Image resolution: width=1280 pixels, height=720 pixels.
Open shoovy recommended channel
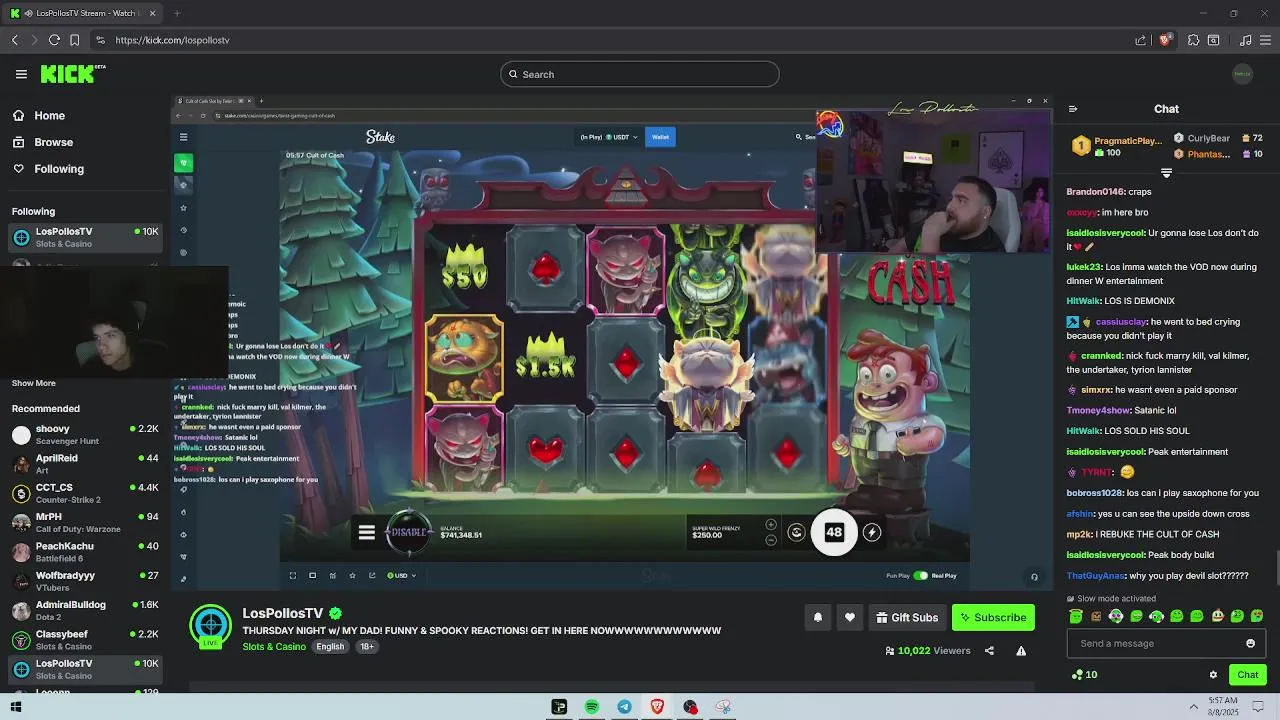click(85, 435)
